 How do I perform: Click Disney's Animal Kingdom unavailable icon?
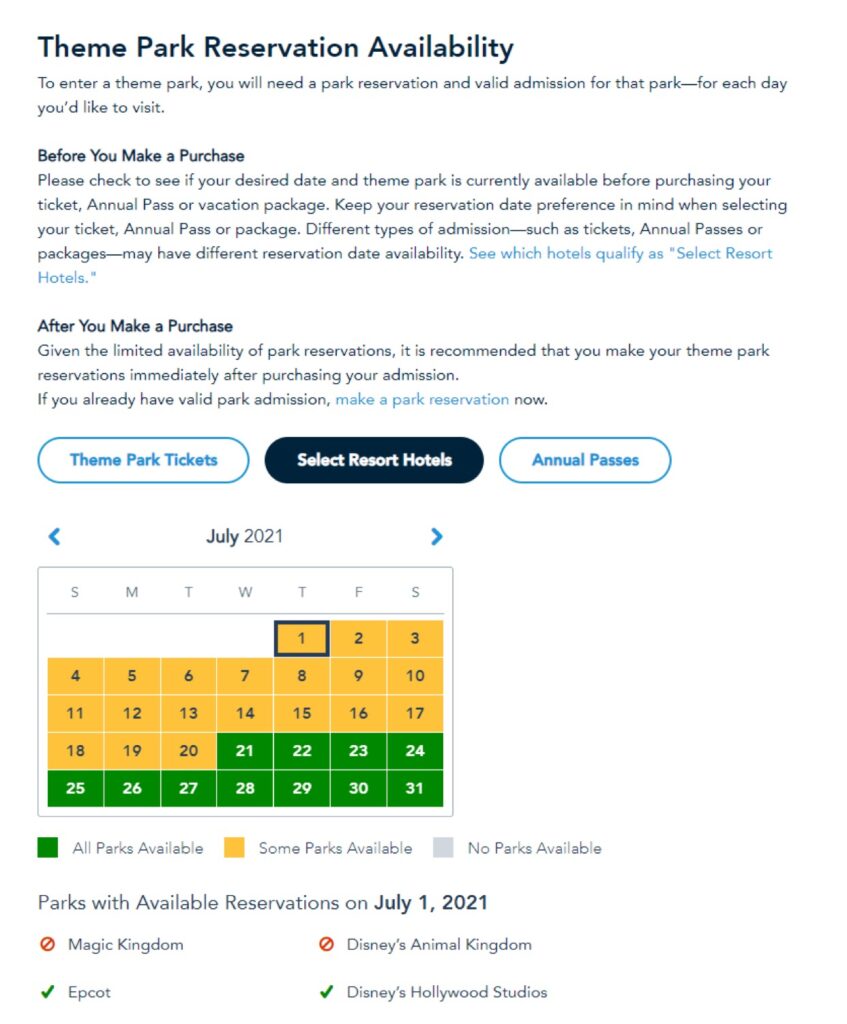click(x=326, y=944)
